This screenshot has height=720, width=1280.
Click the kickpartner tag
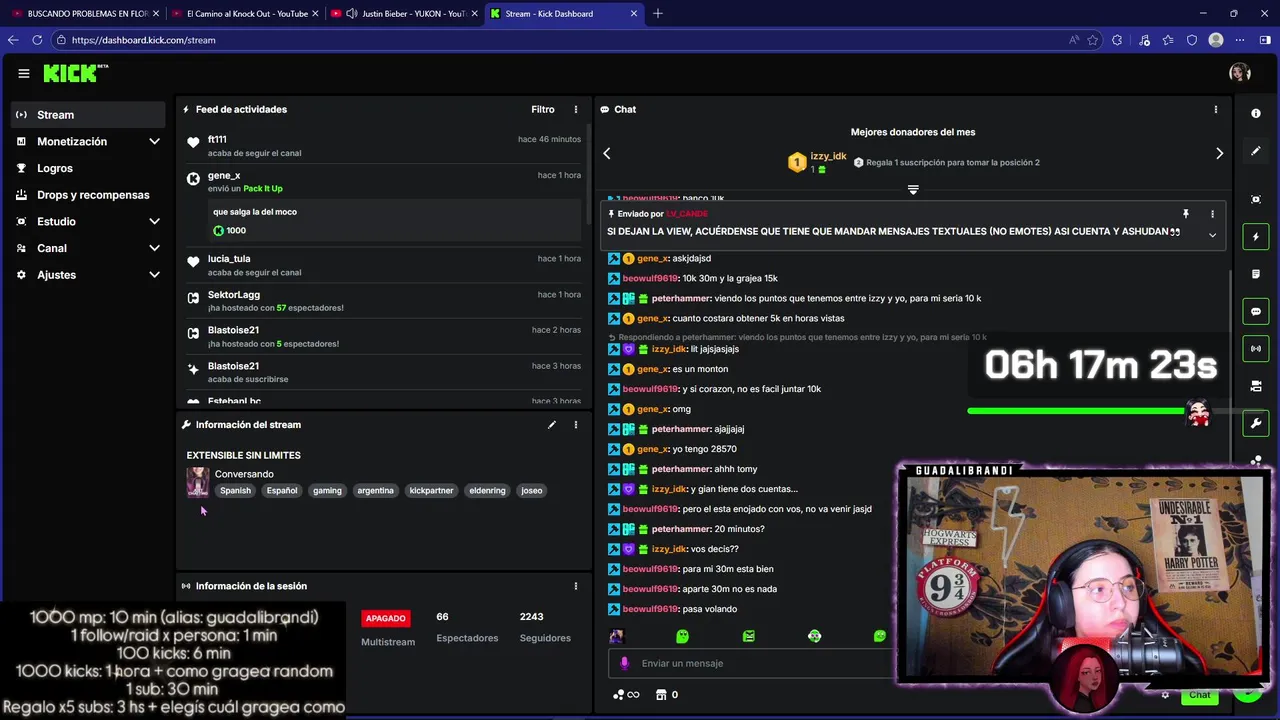[431, 491]
